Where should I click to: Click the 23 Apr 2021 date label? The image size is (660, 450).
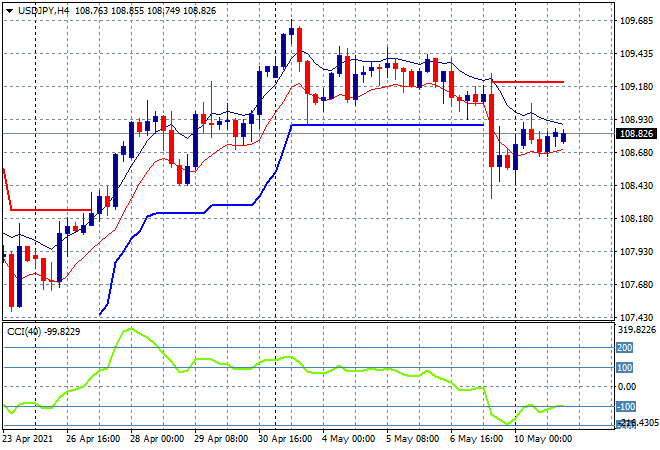28,439
